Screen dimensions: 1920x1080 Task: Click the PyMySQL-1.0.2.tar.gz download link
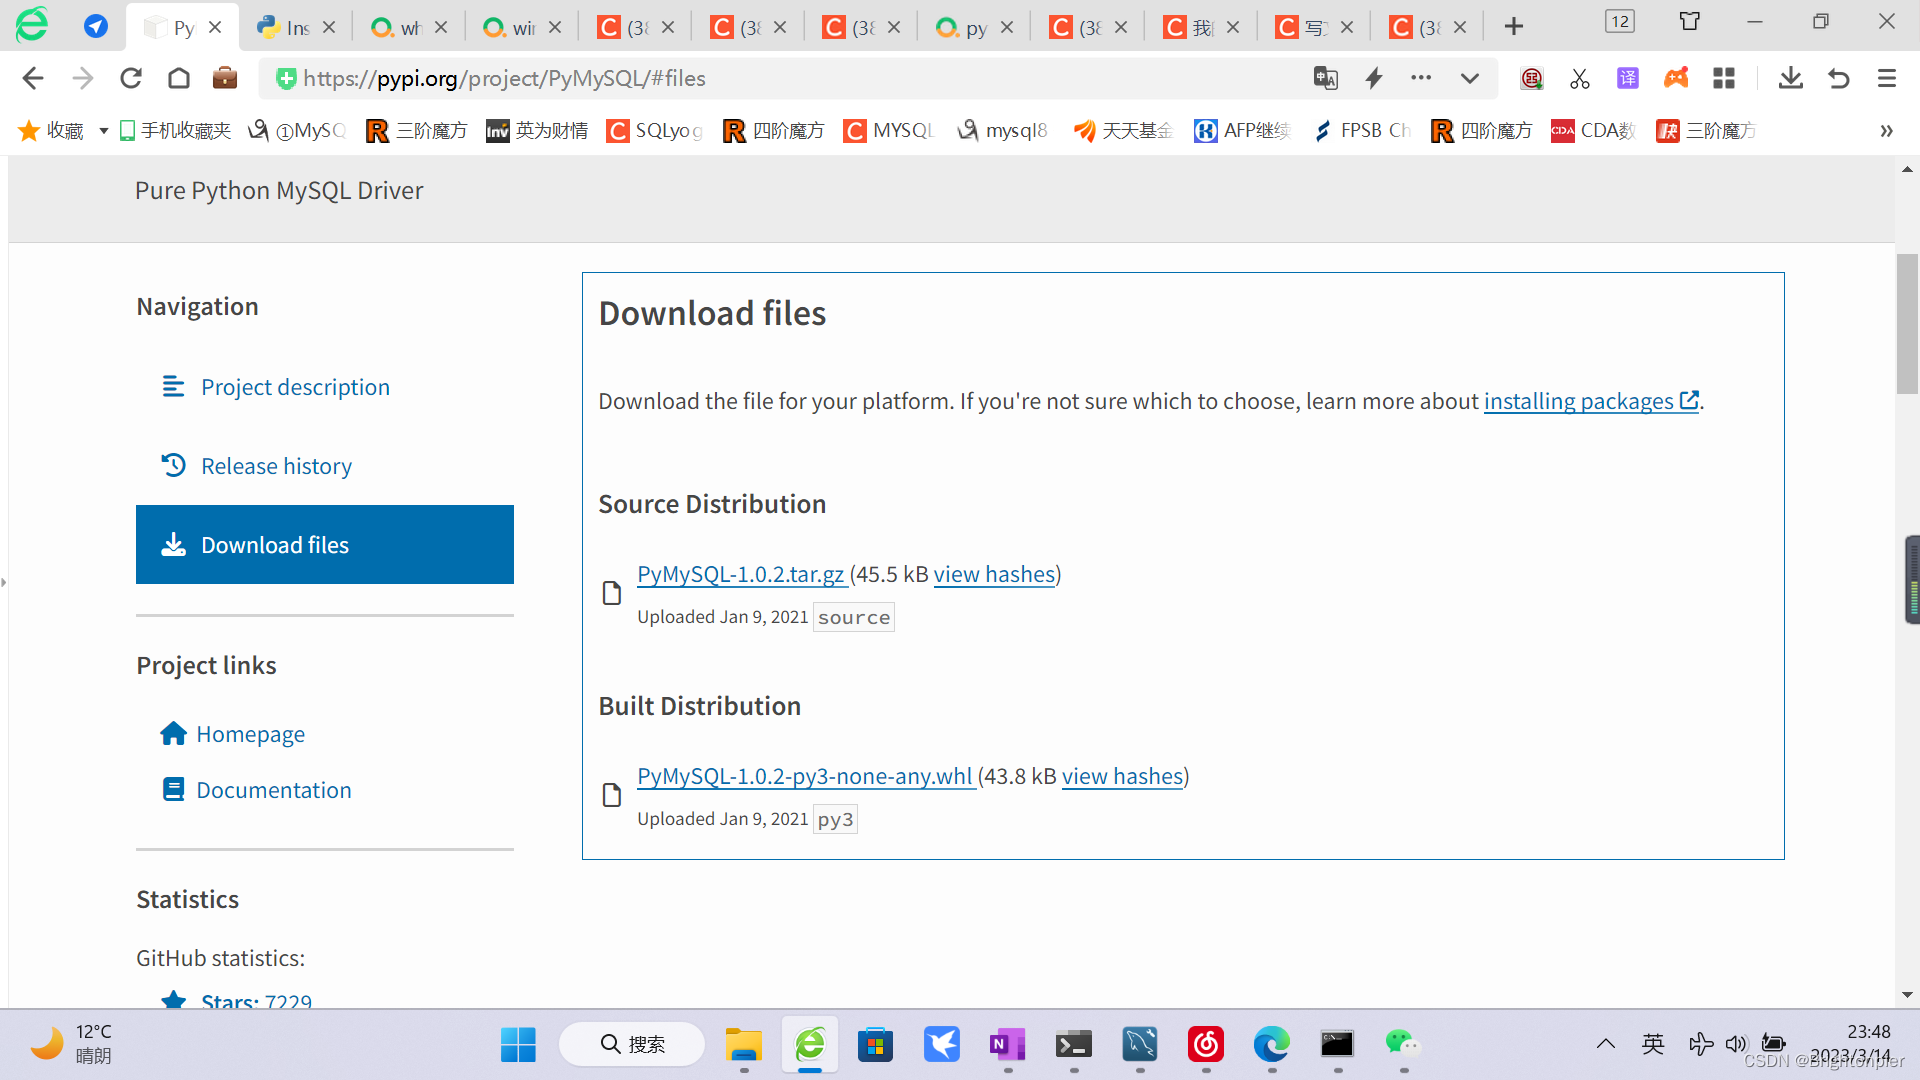click(x=738, y=572)
